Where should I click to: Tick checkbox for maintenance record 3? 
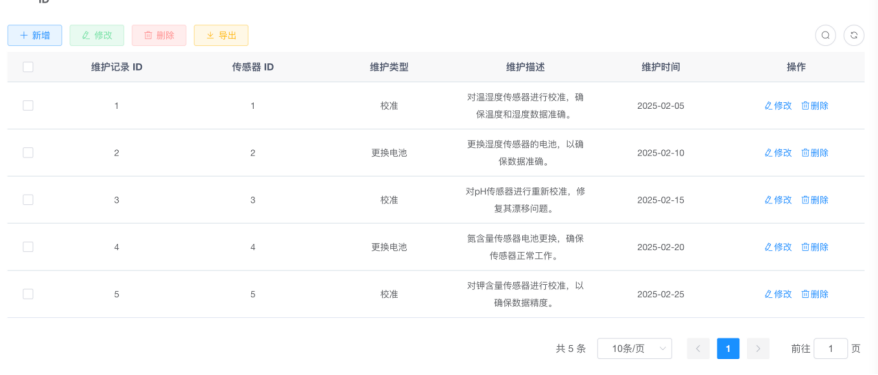pos(28,200)
